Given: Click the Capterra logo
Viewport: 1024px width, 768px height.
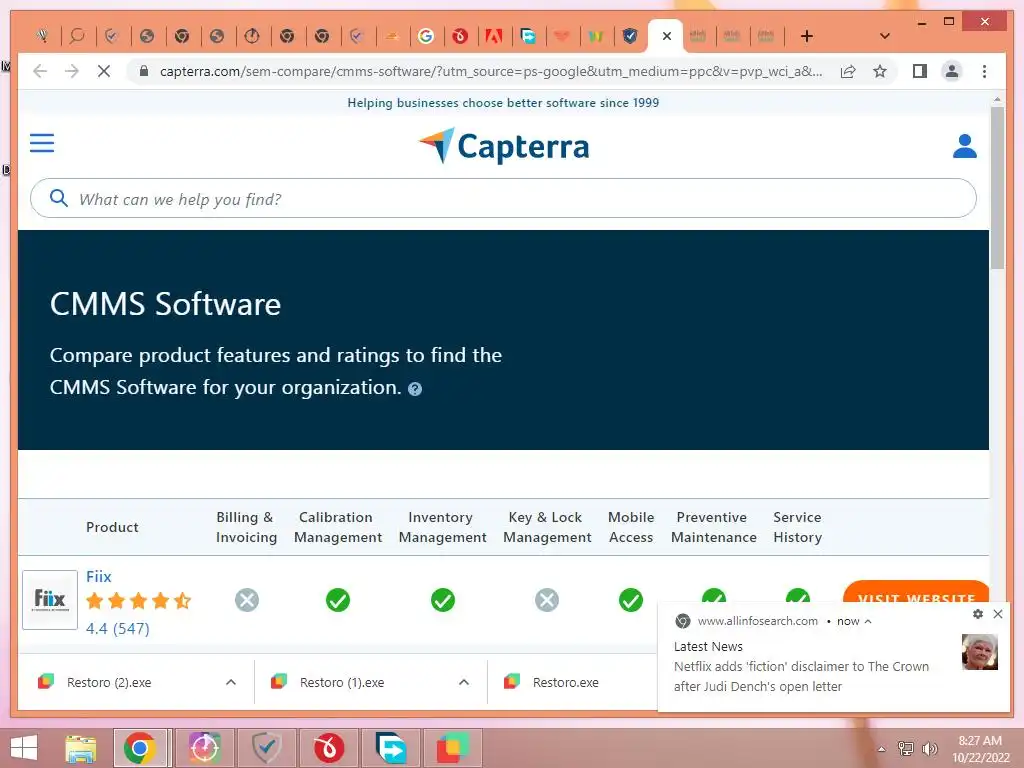Looking at the screenshot, I should coord(504,146).
